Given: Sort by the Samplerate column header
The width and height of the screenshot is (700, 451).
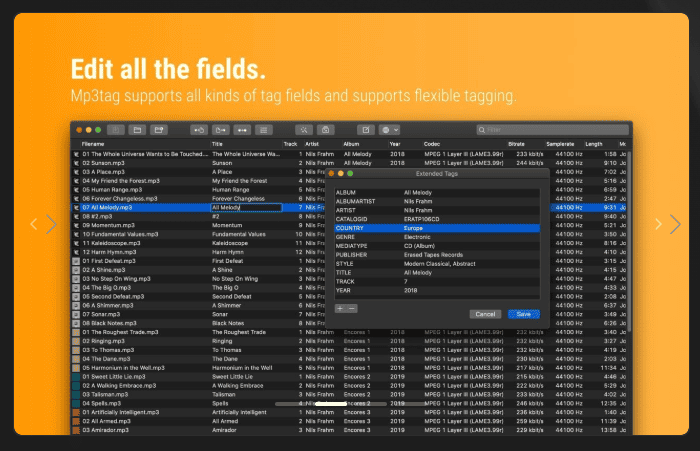Looking at the screenshot, I should (x=560, y=144).
